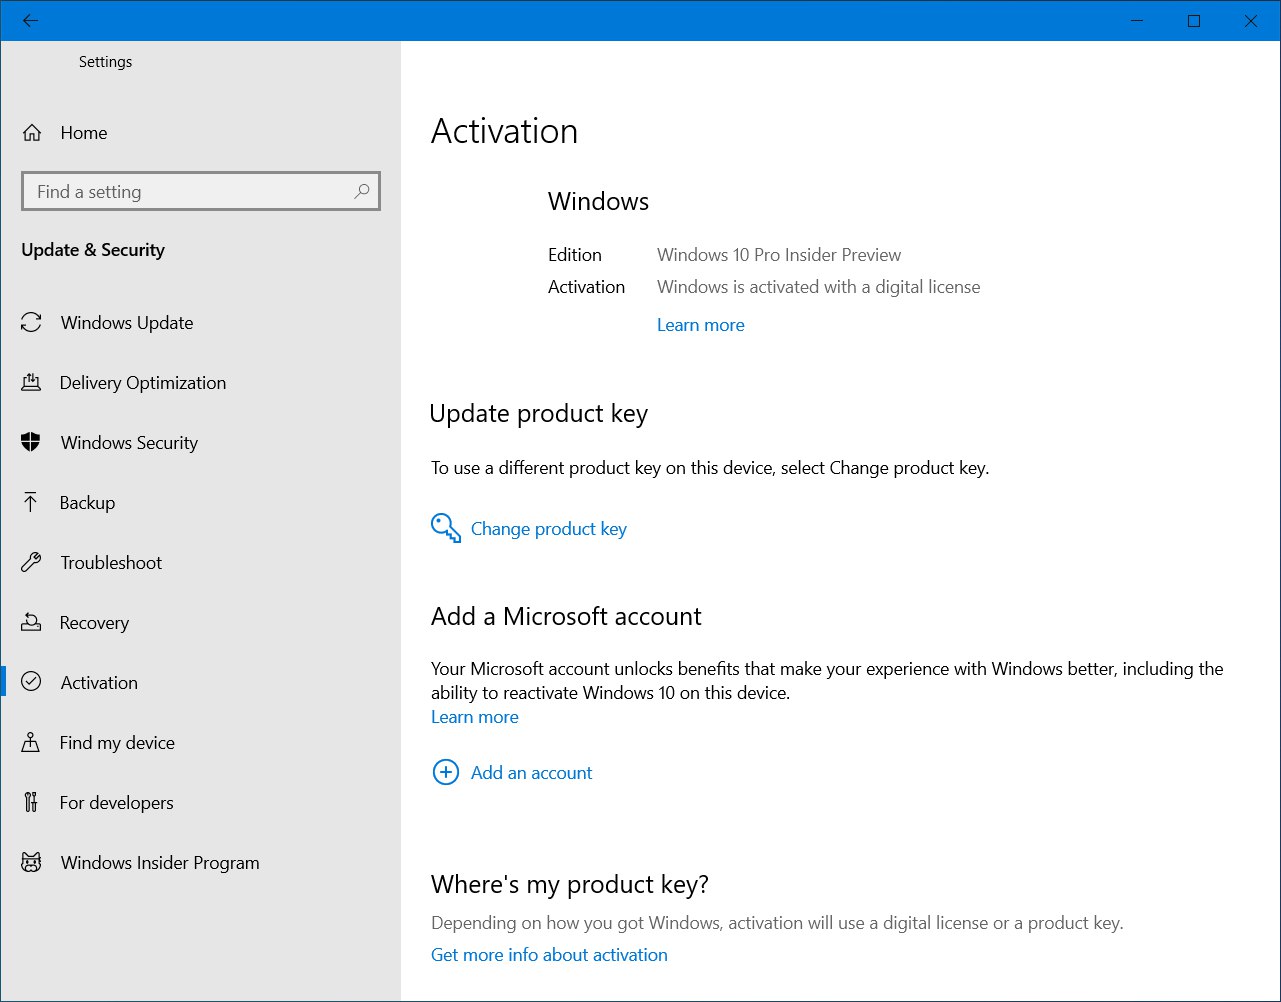
Task: Click the Home house icon
Action: pos(32,133)
